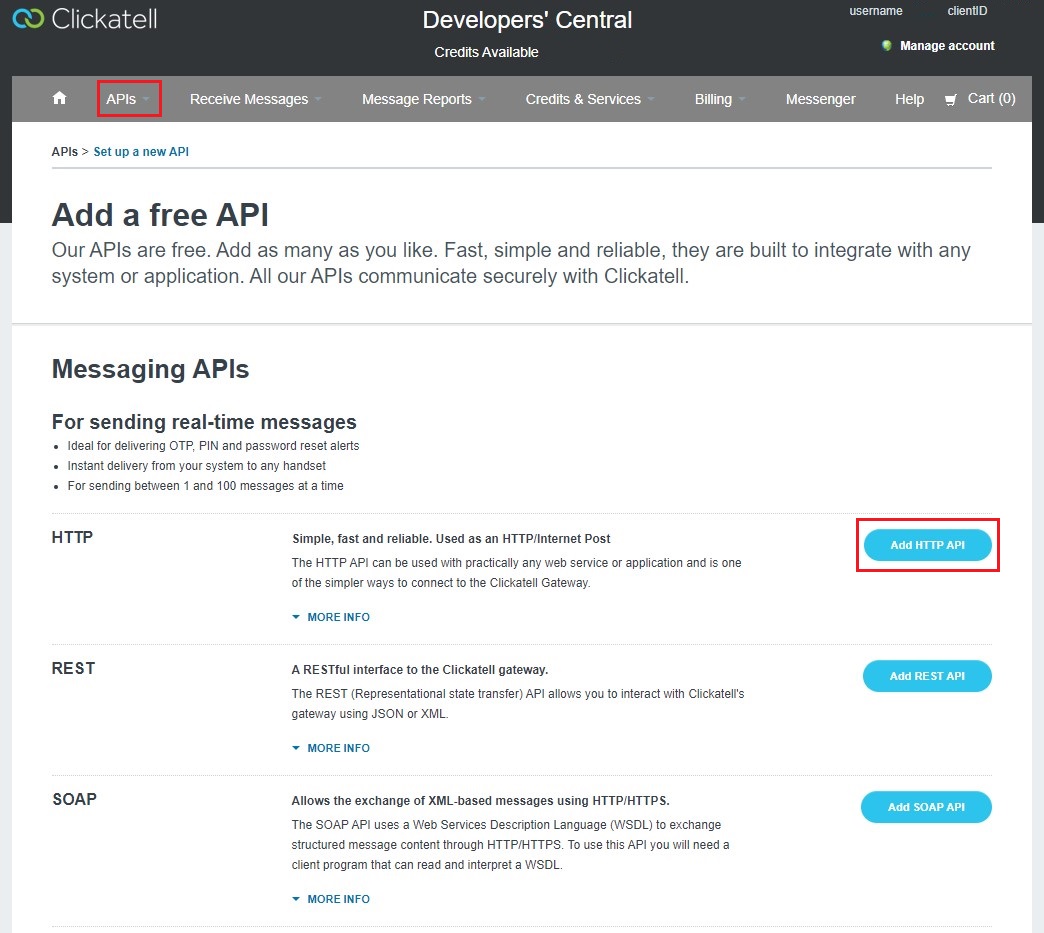Click the SOAP section label
The width and height of the screenshot is (1044, 933).
click(x=75, y=799)
